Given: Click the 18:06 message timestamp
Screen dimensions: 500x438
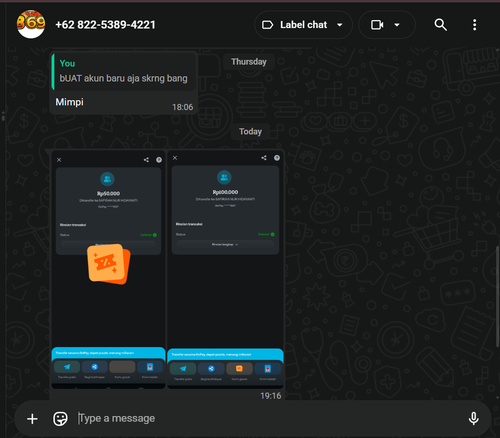Looking at the screenshot, I should pos(182,107).
